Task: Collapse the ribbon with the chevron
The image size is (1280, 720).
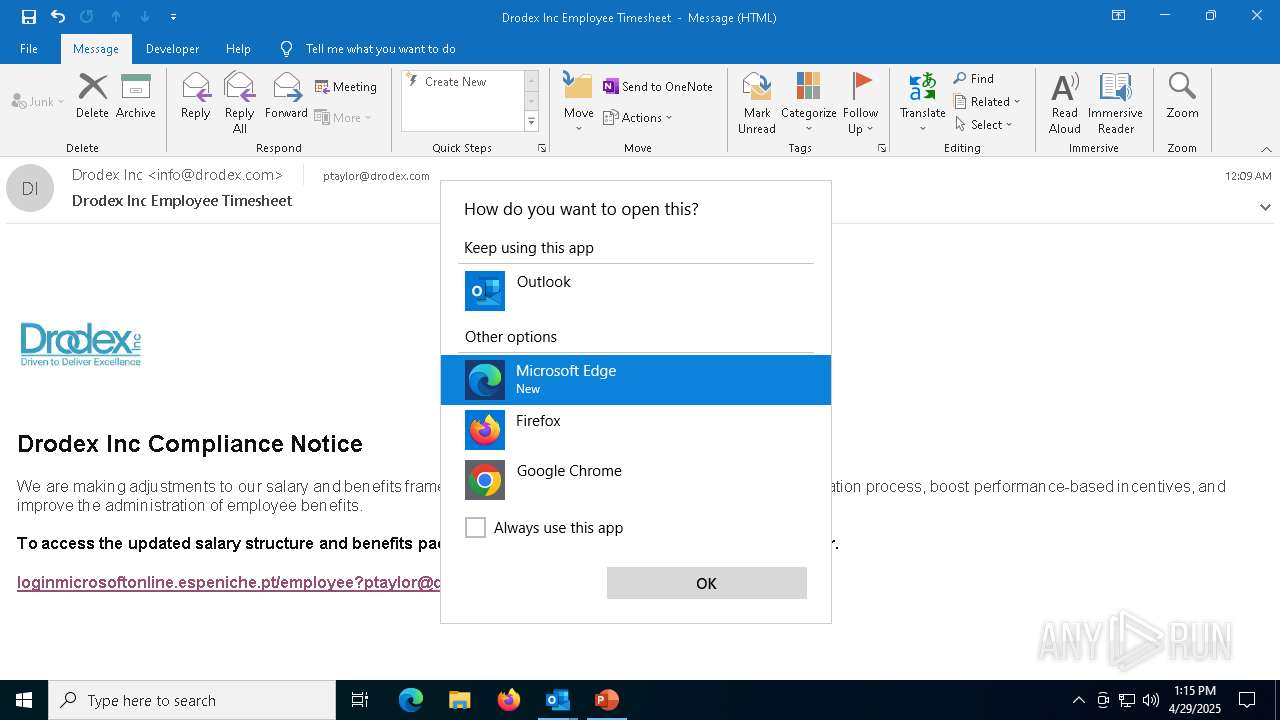Action: click(1266, 149)
